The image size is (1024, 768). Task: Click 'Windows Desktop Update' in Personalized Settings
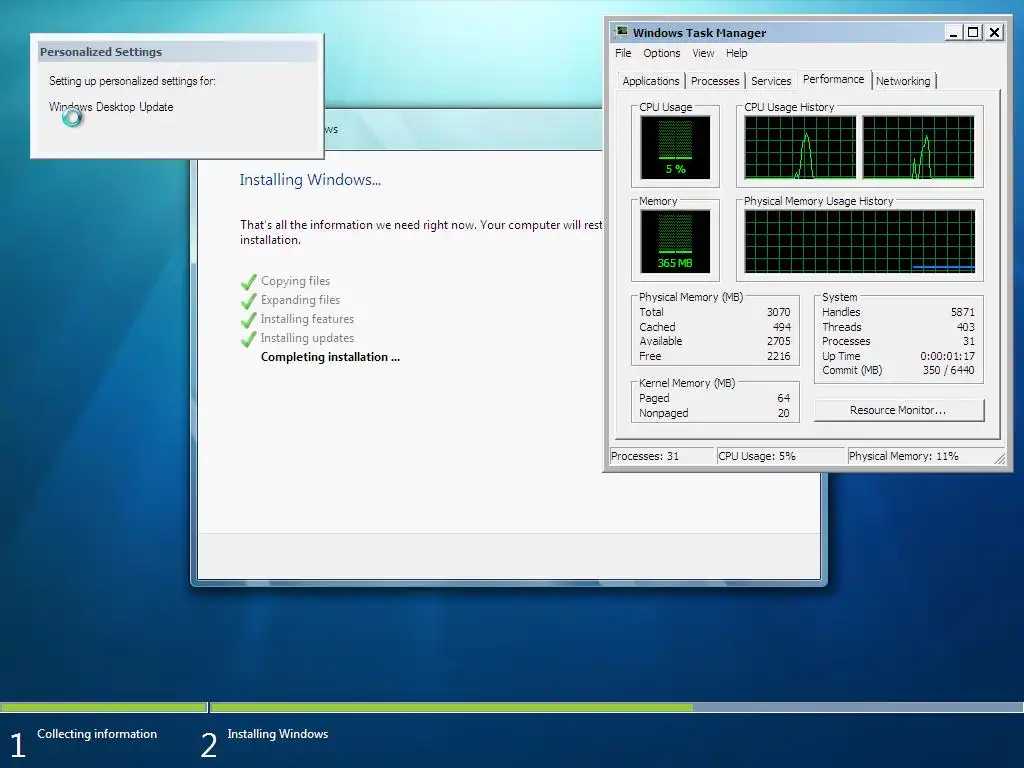pos(111,107)
